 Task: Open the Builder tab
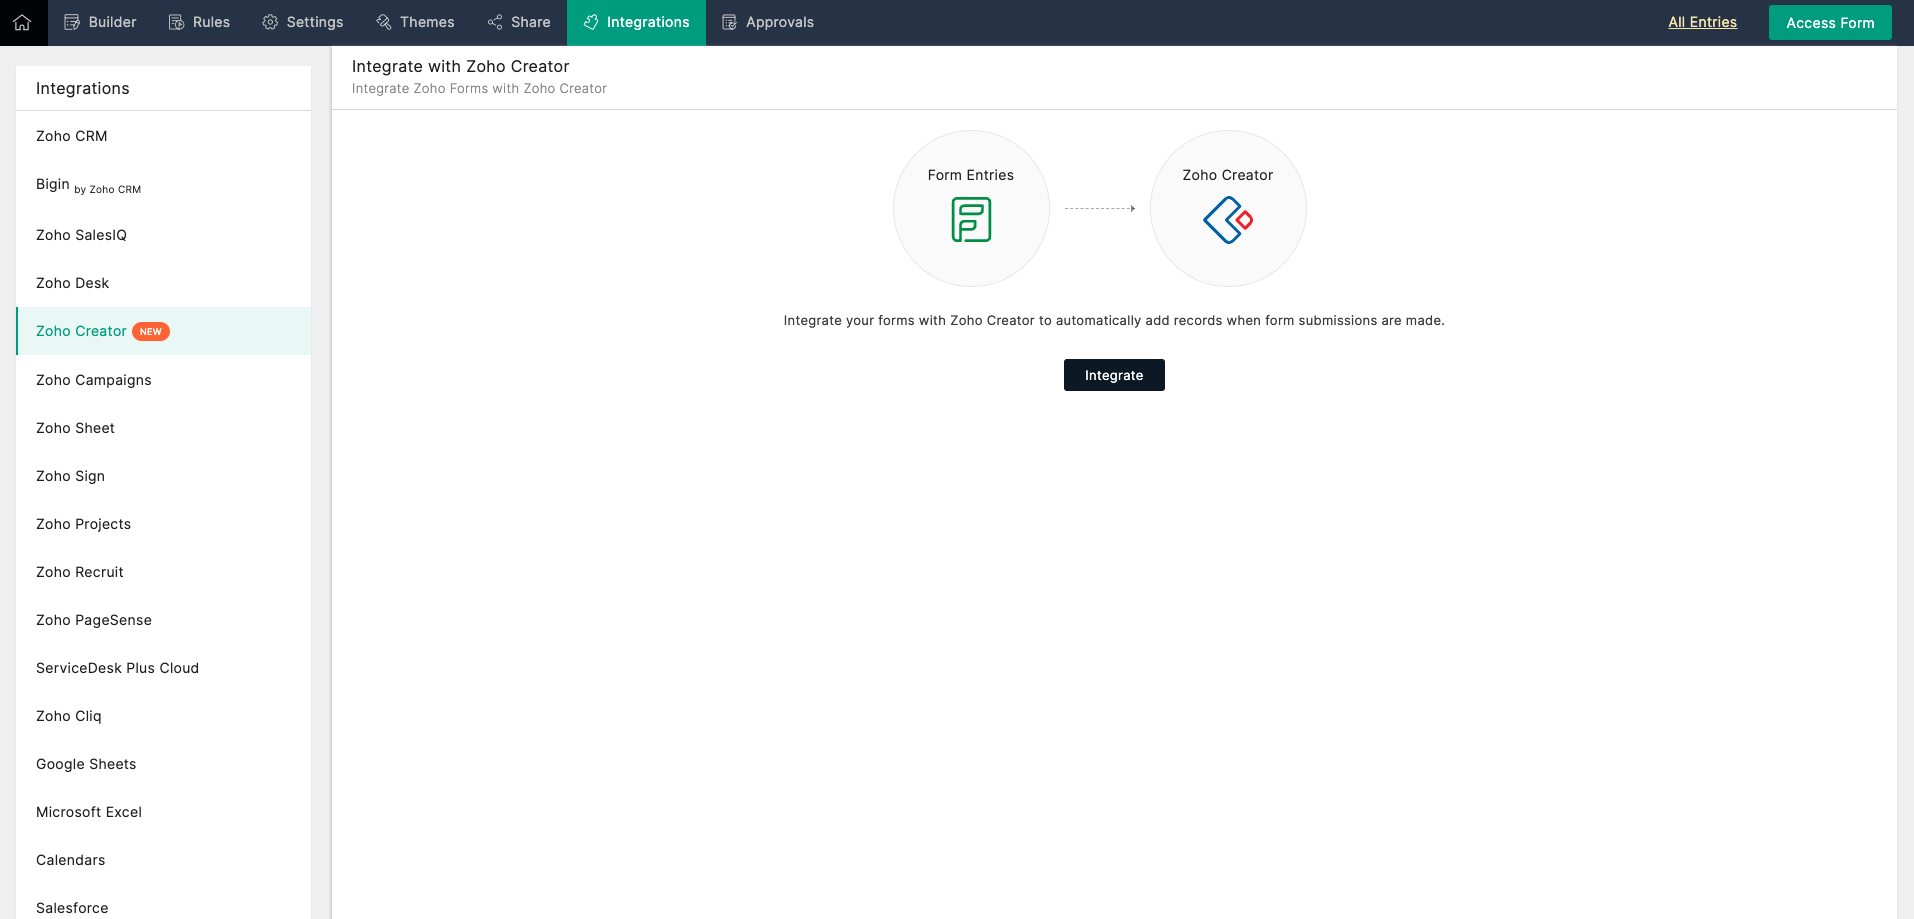click(x=100, y=22)
